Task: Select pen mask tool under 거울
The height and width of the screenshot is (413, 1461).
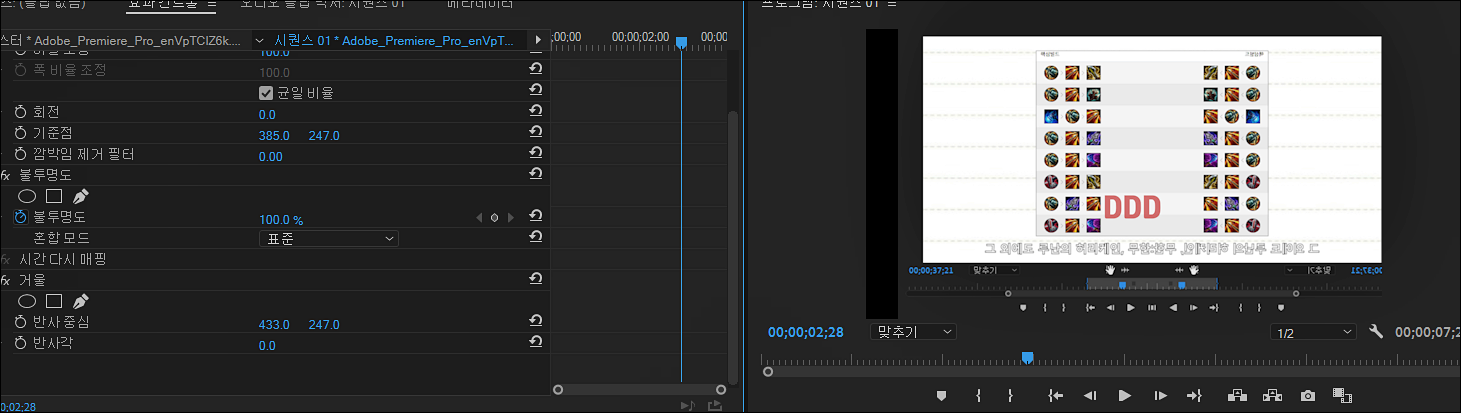Action: click(81, 301)
